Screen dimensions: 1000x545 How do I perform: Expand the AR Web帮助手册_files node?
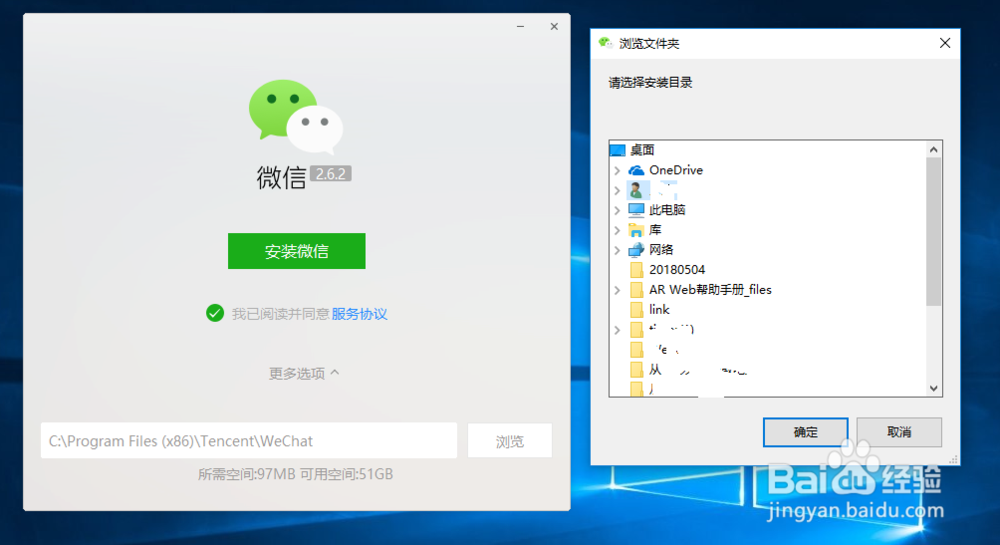[617, 290]
